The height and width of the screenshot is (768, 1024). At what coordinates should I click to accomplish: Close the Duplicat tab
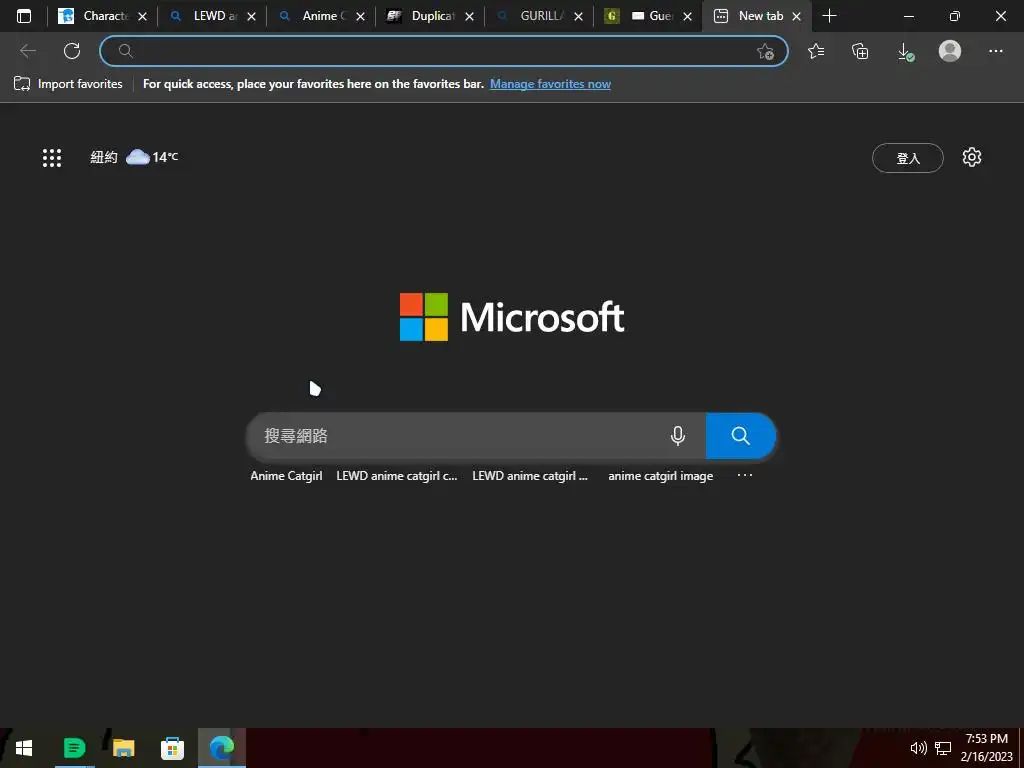(470, 17)
